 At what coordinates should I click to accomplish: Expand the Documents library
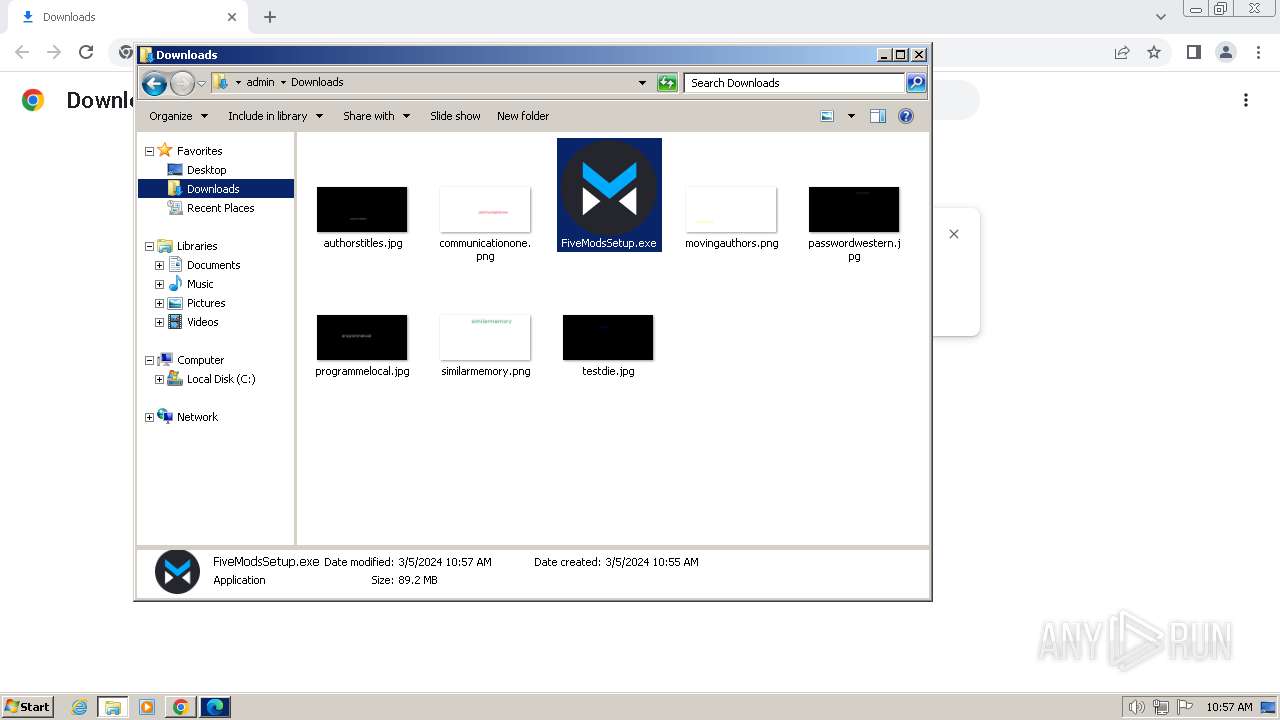click(159, 265)
